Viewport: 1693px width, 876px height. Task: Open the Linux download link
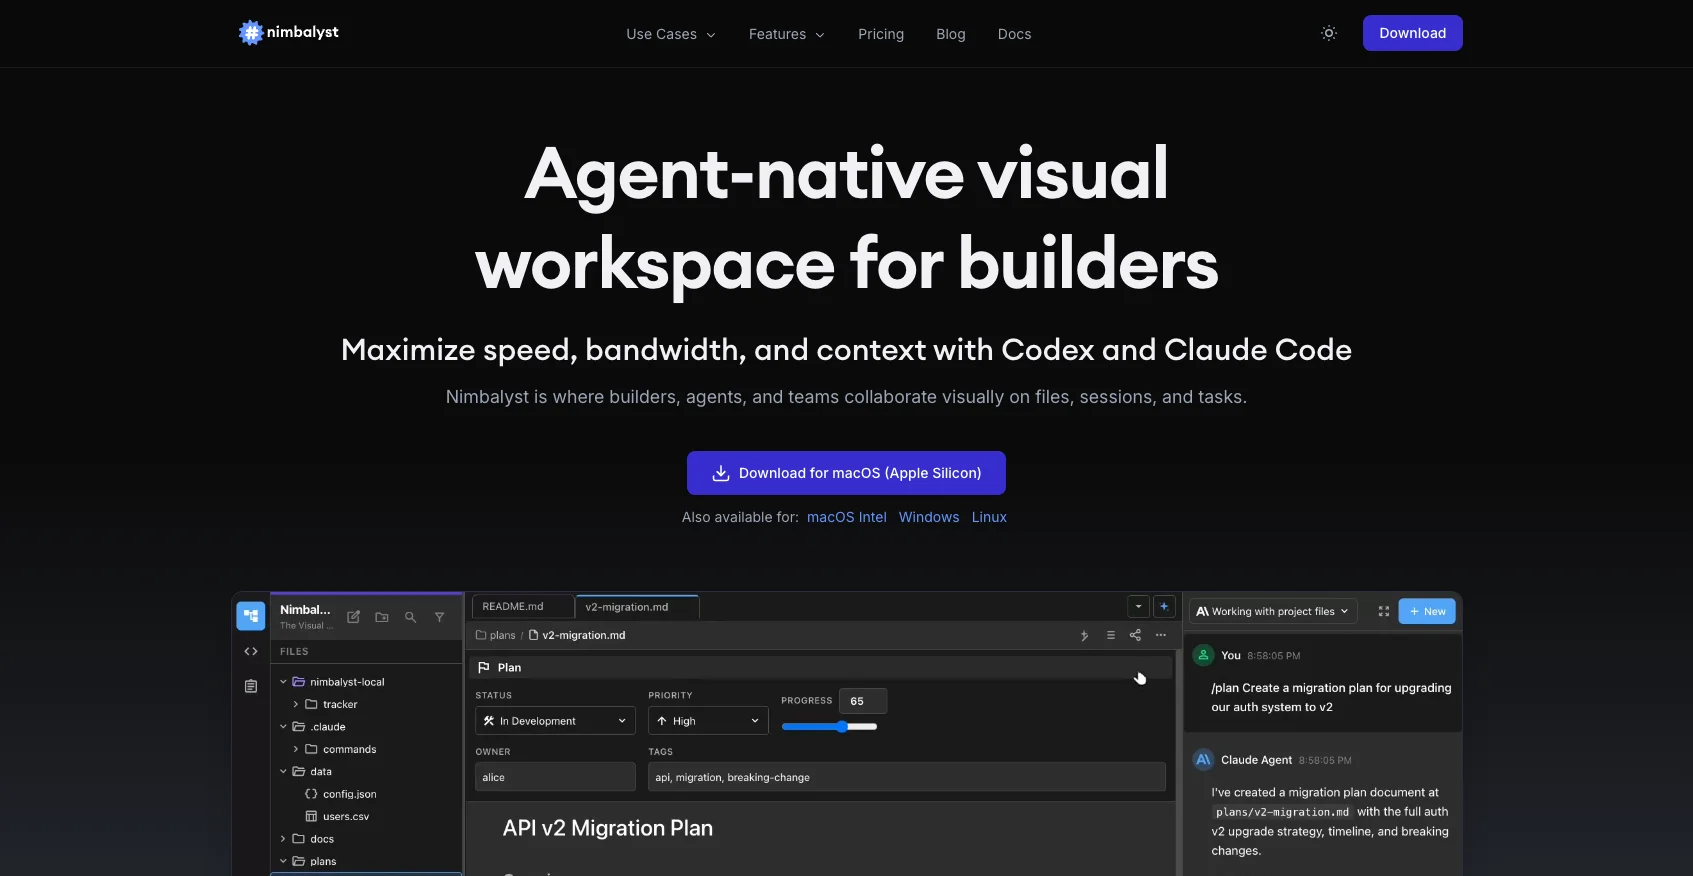point(989,517)
